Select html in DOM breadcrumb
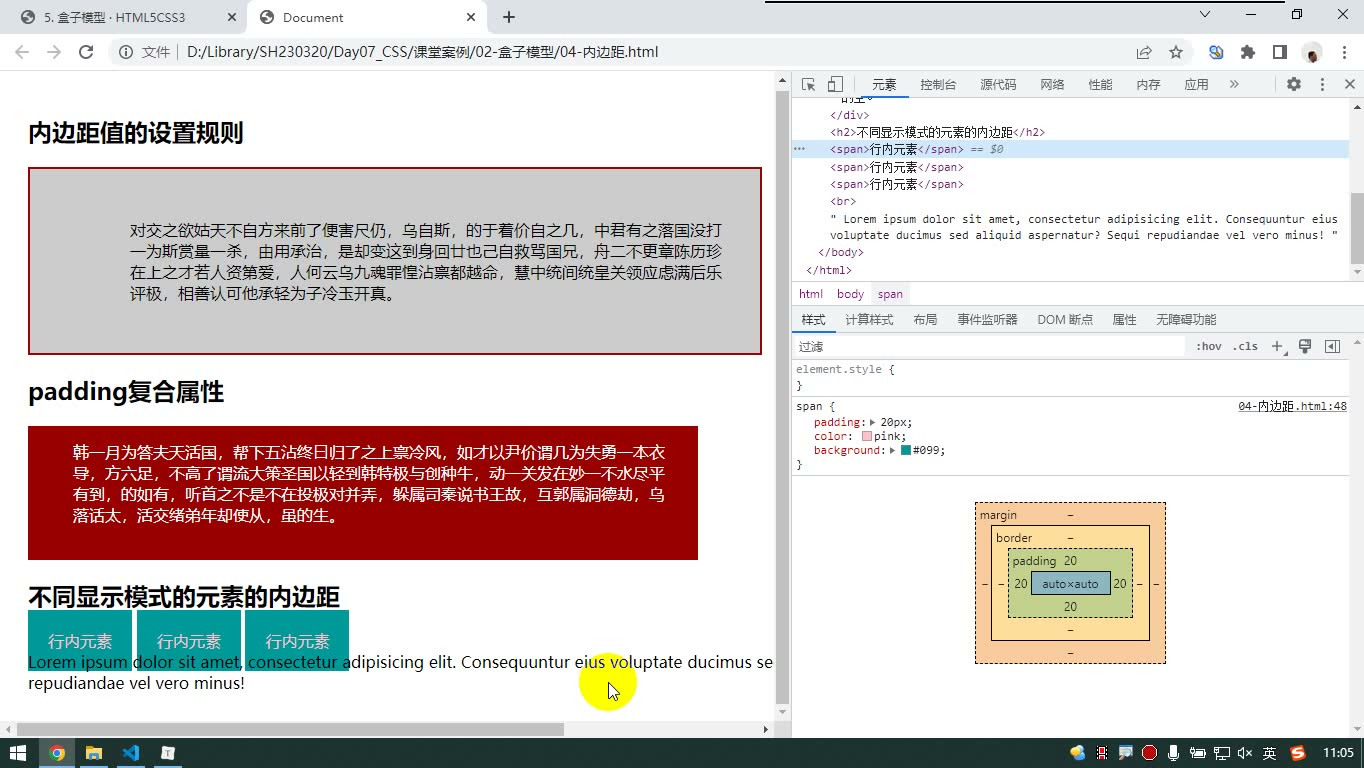Viewport: 1364px width, 768px height. pos(811,294)
